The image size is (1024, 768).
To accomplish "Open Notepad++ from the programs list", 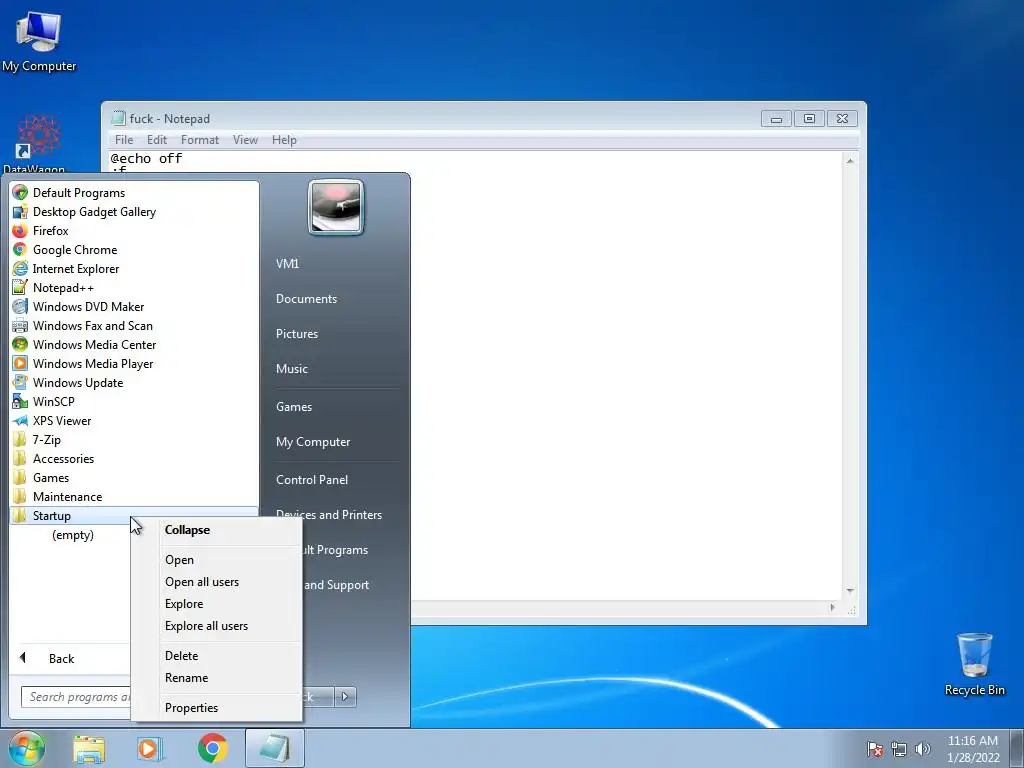I will pos(134,287).
